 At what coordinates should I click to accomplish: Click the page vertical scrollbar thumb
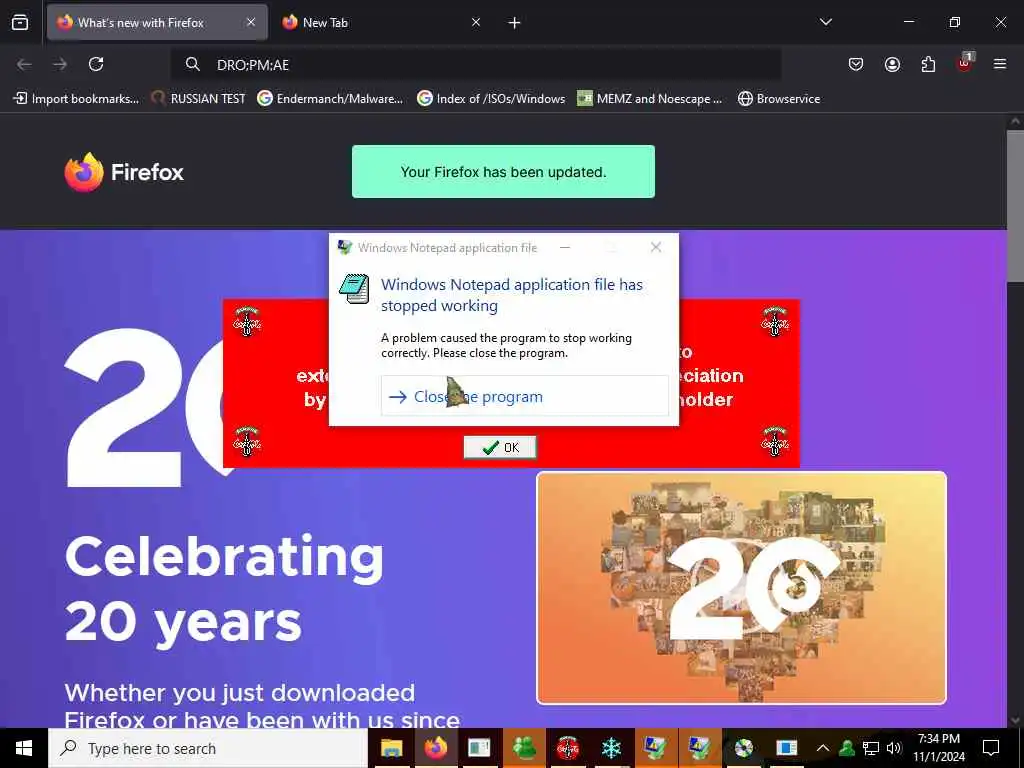click(x=1015, y=206)
